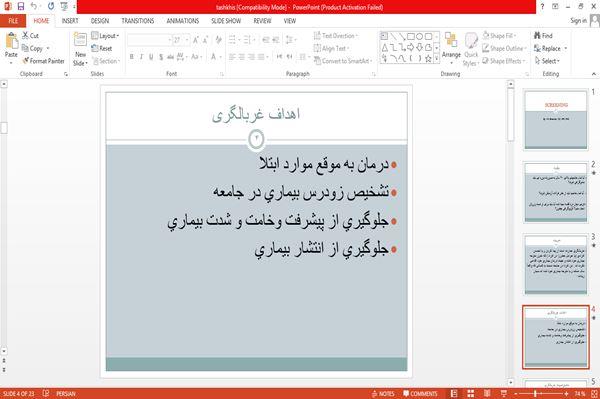Toggle align text left

[x=232, y=57]
